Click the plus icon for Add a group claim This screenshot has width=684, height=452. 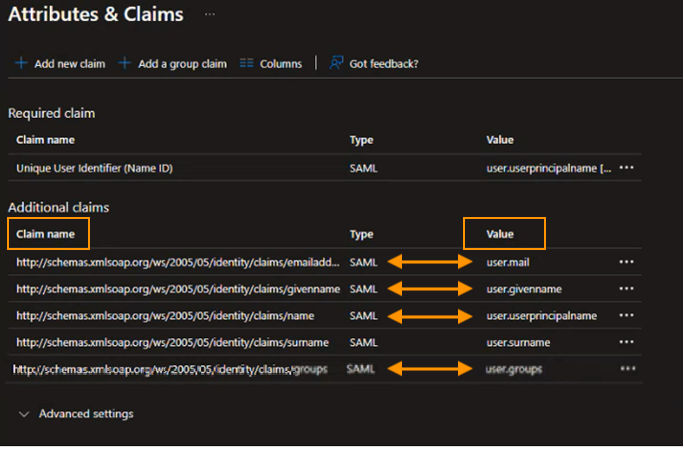point(125,63)
